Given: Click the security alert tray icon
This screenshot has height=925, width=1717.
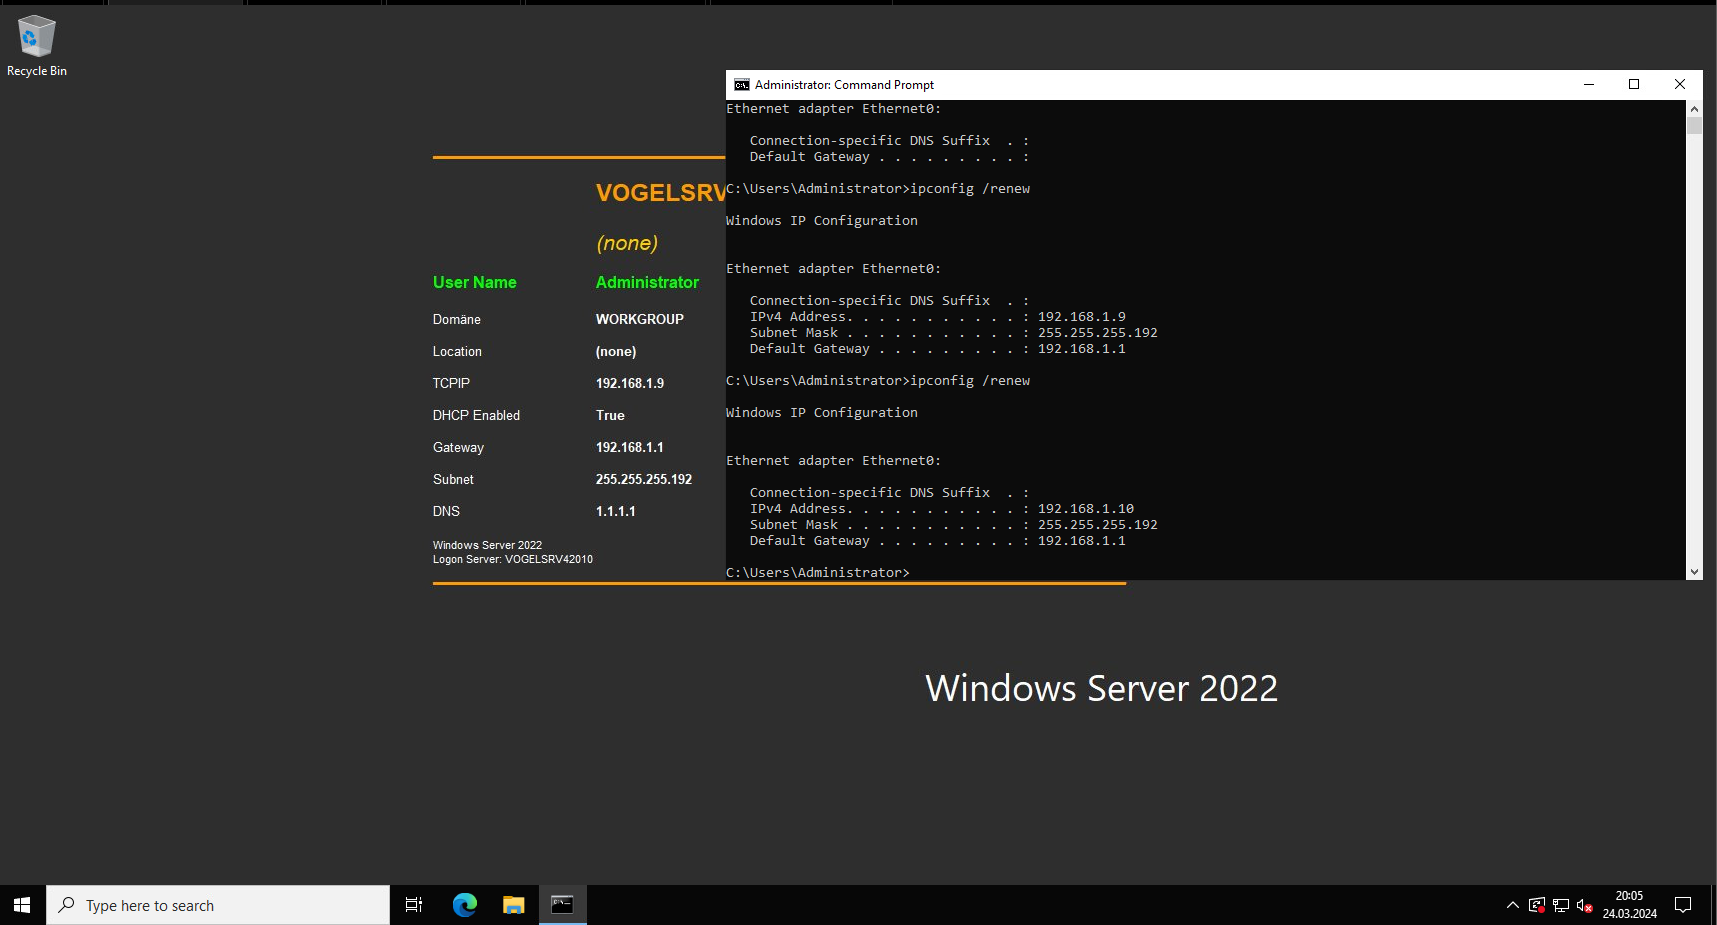Looking at the screenshot, I should tap(1537, 905).
